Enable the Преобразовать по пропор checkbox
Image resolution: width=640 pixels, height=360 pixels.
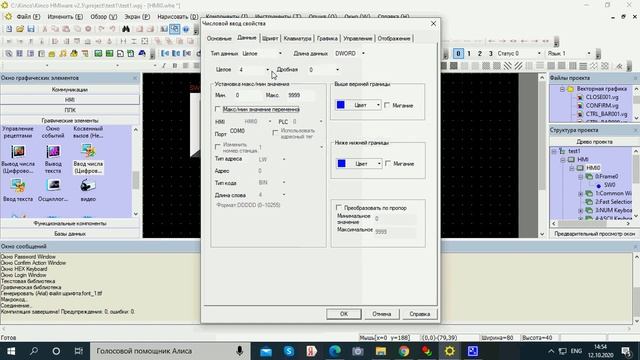click(339, 208)
